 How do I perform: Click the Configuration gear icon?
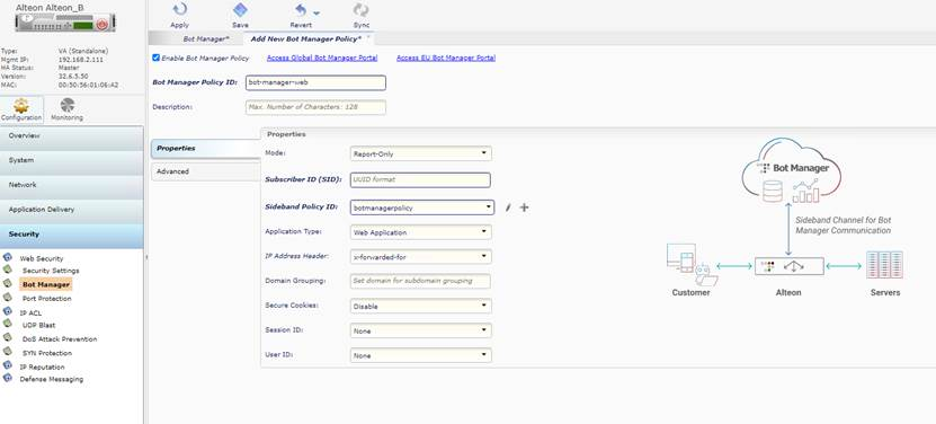pyautogui.click(x=21, y=105)
